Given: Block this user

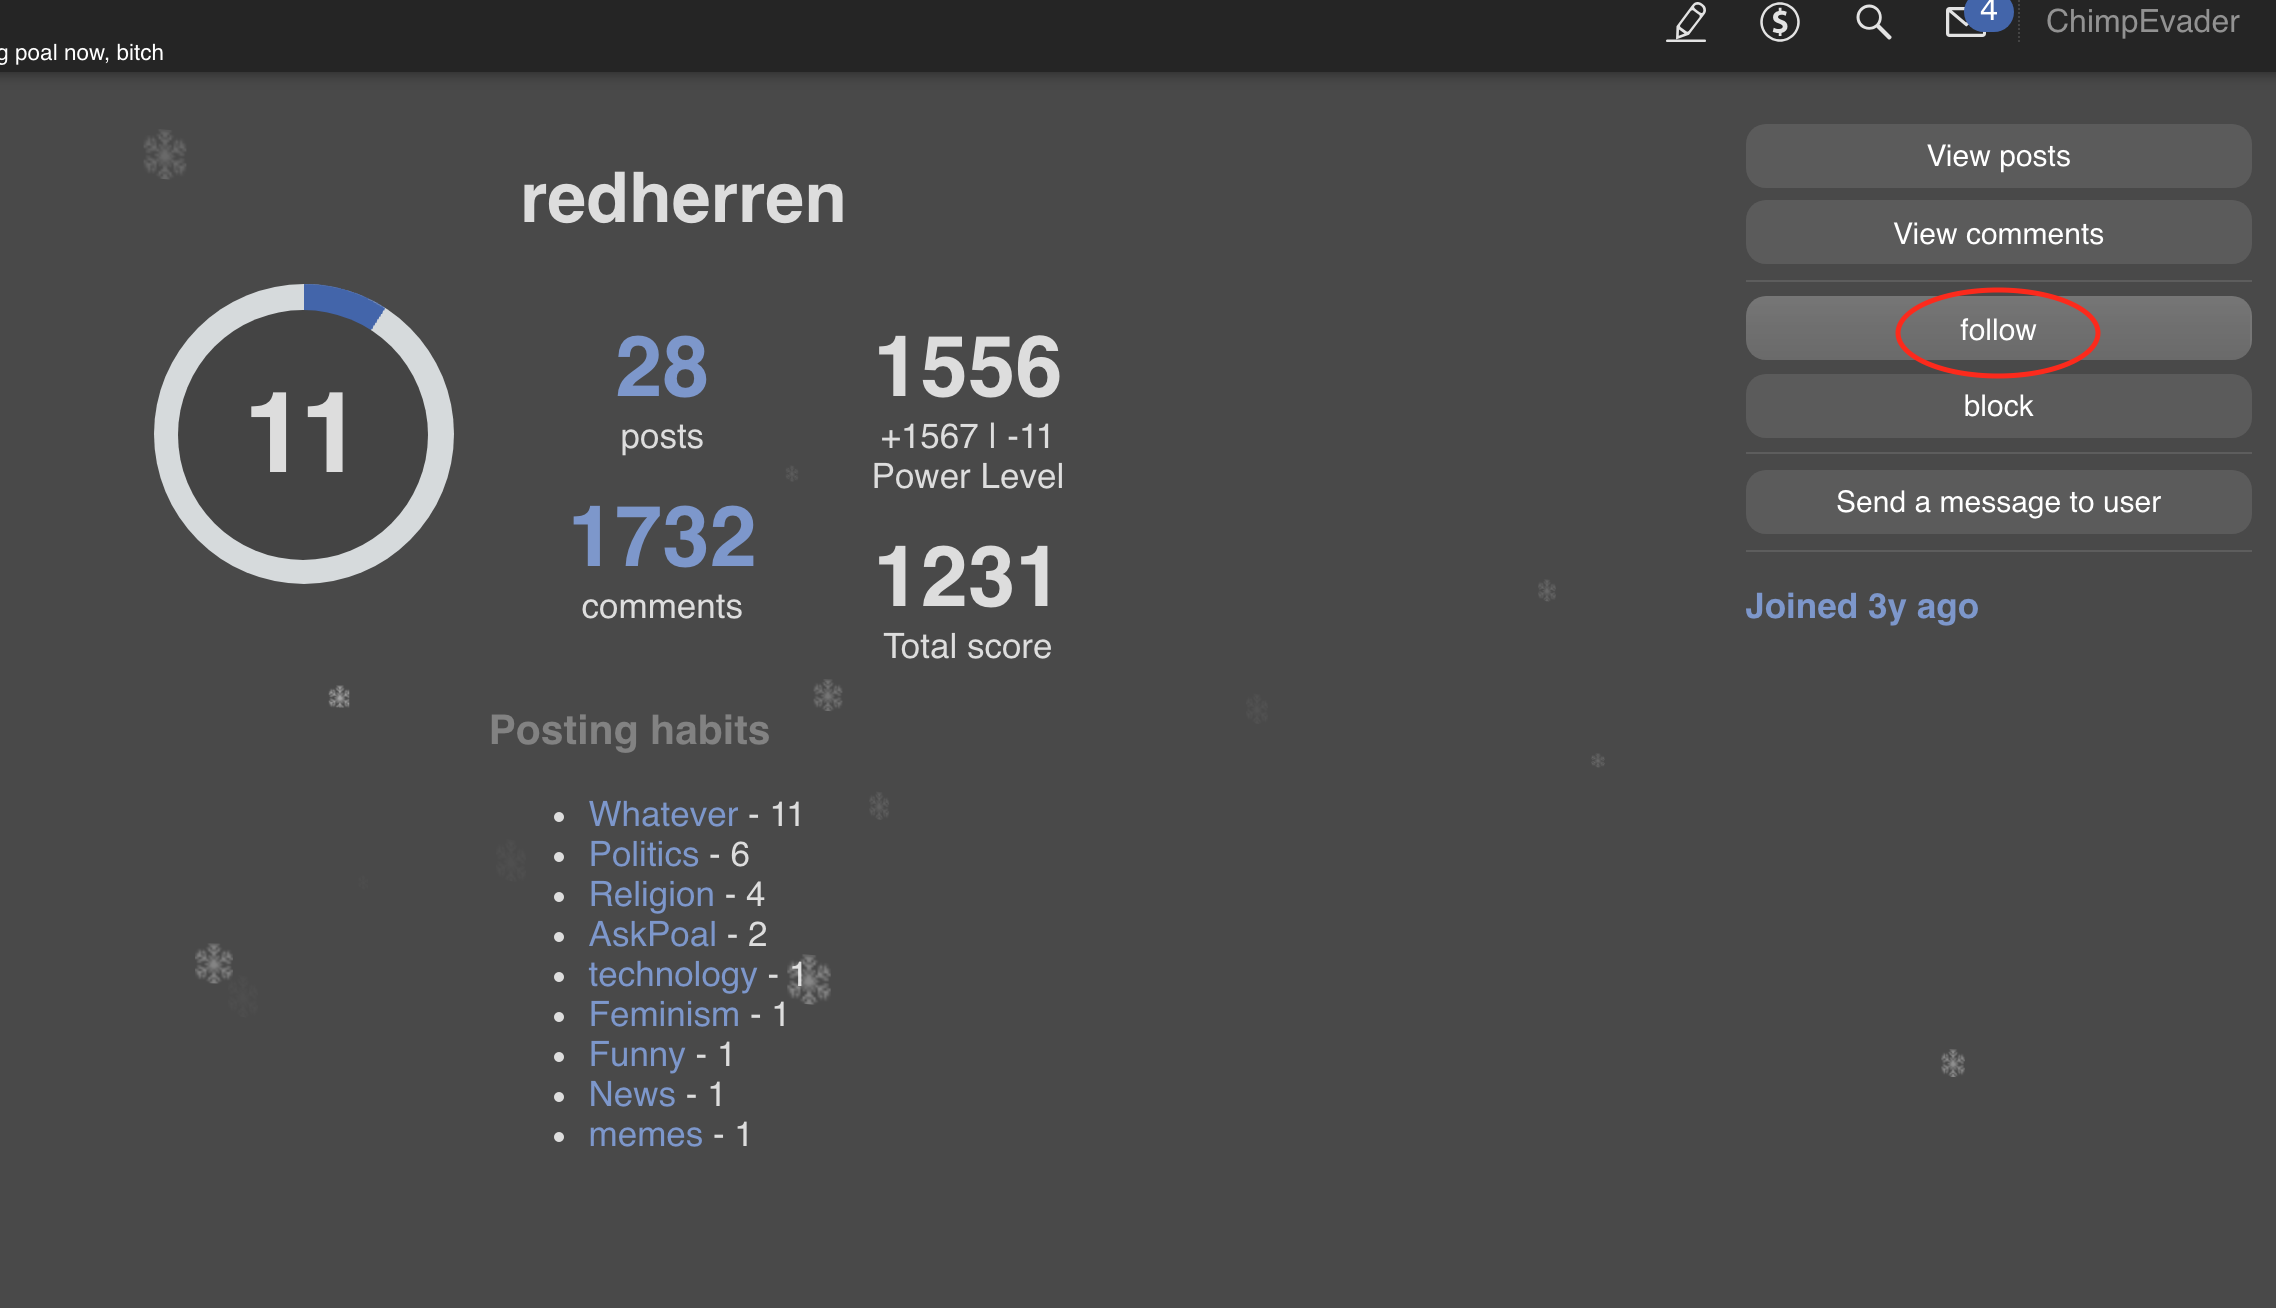Looking at the screenshot, I should click(x=1997, y=406).
